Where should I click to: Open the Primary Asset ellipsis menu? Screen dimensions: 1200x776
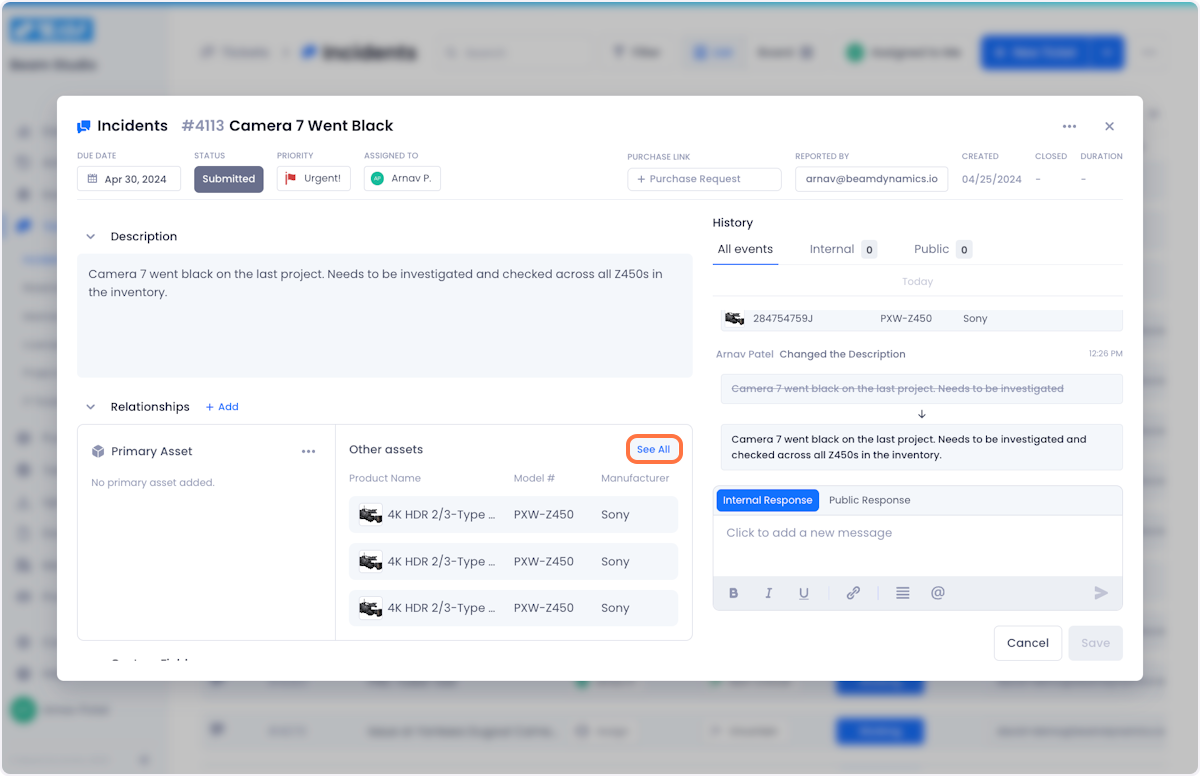tap(309, 452)
